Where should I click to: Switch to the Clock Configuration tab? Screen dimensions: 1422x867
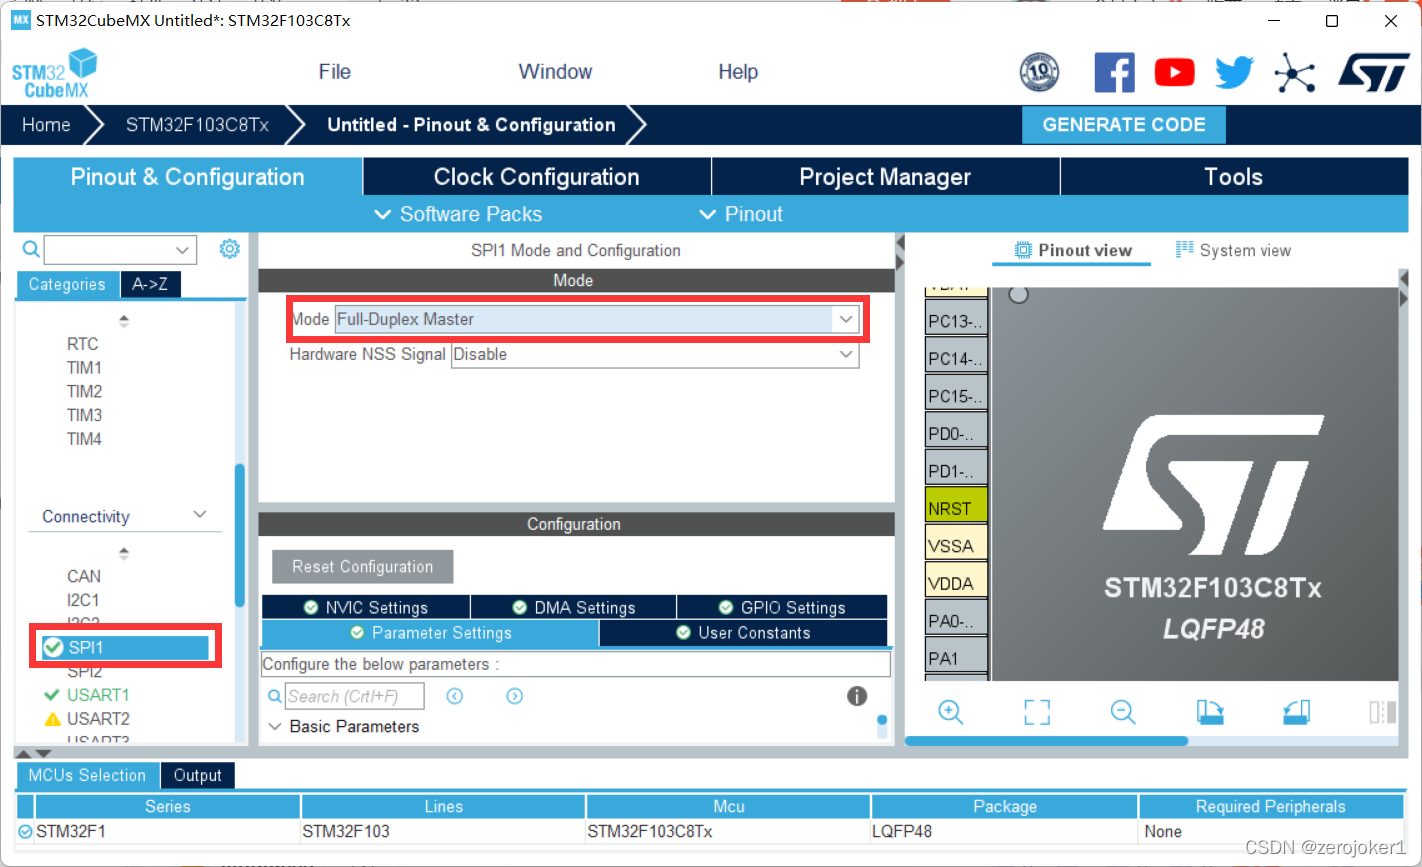click(536, 177)
